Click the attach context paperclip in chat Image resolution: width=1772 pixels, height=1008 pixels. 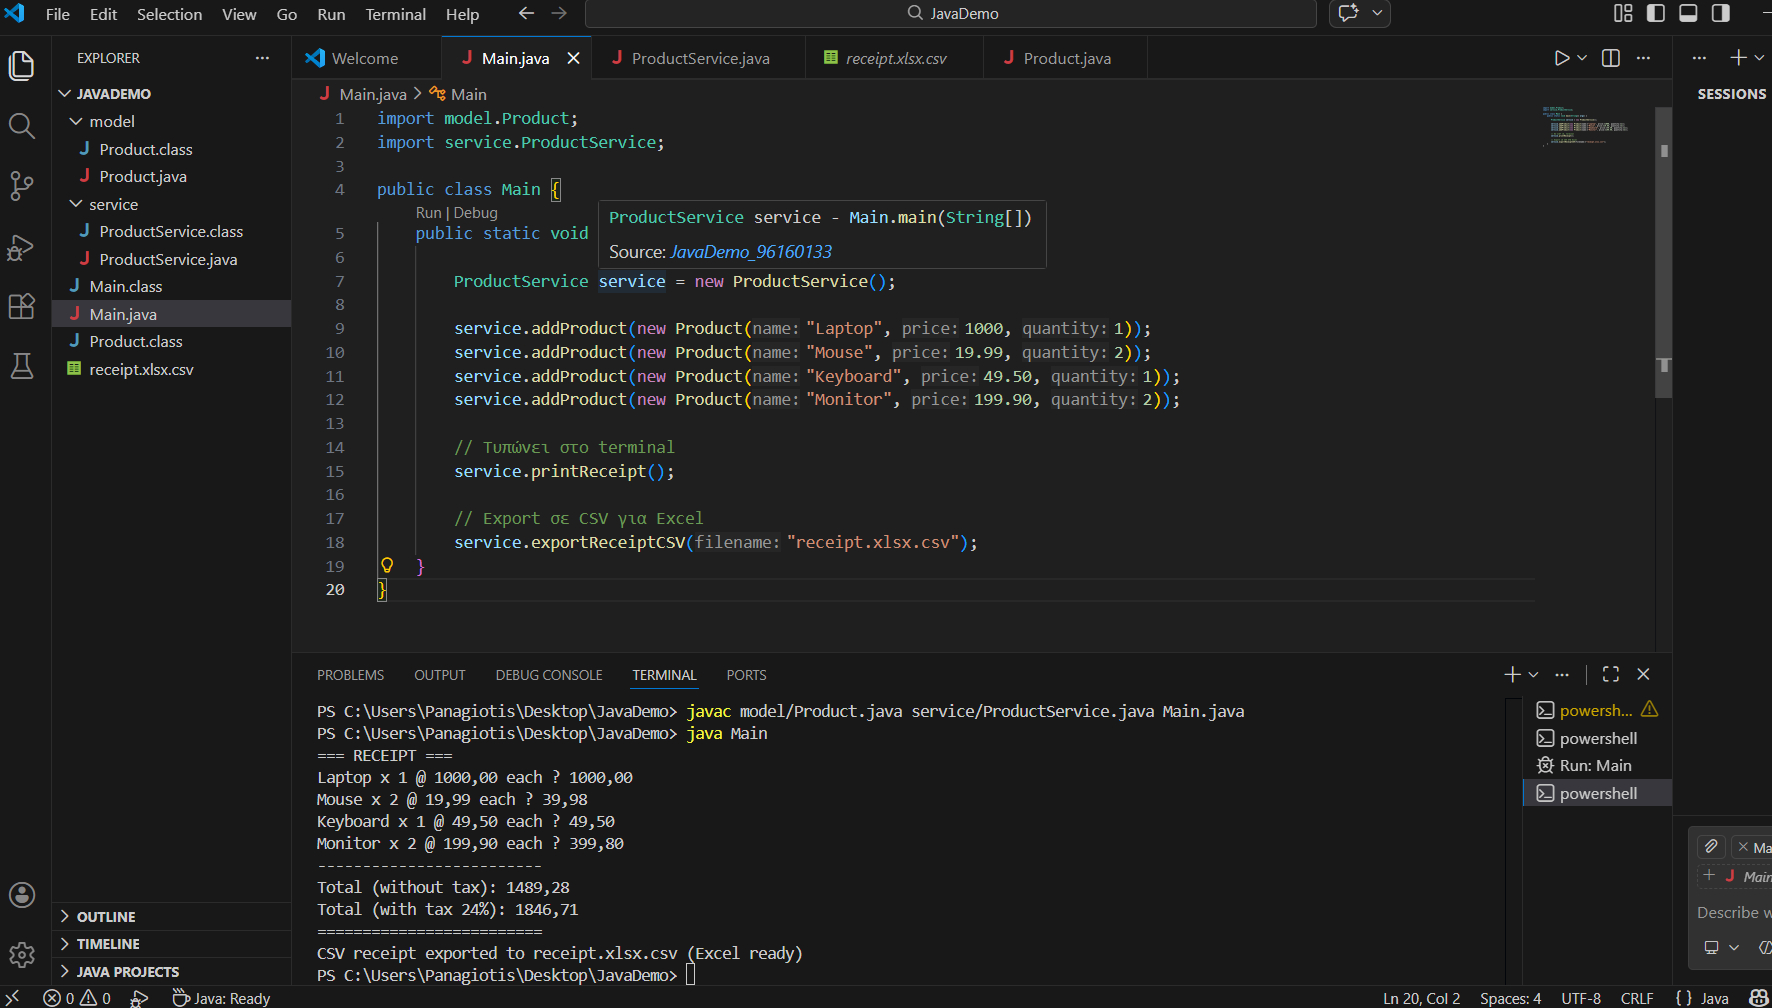tap(1711, 847)
